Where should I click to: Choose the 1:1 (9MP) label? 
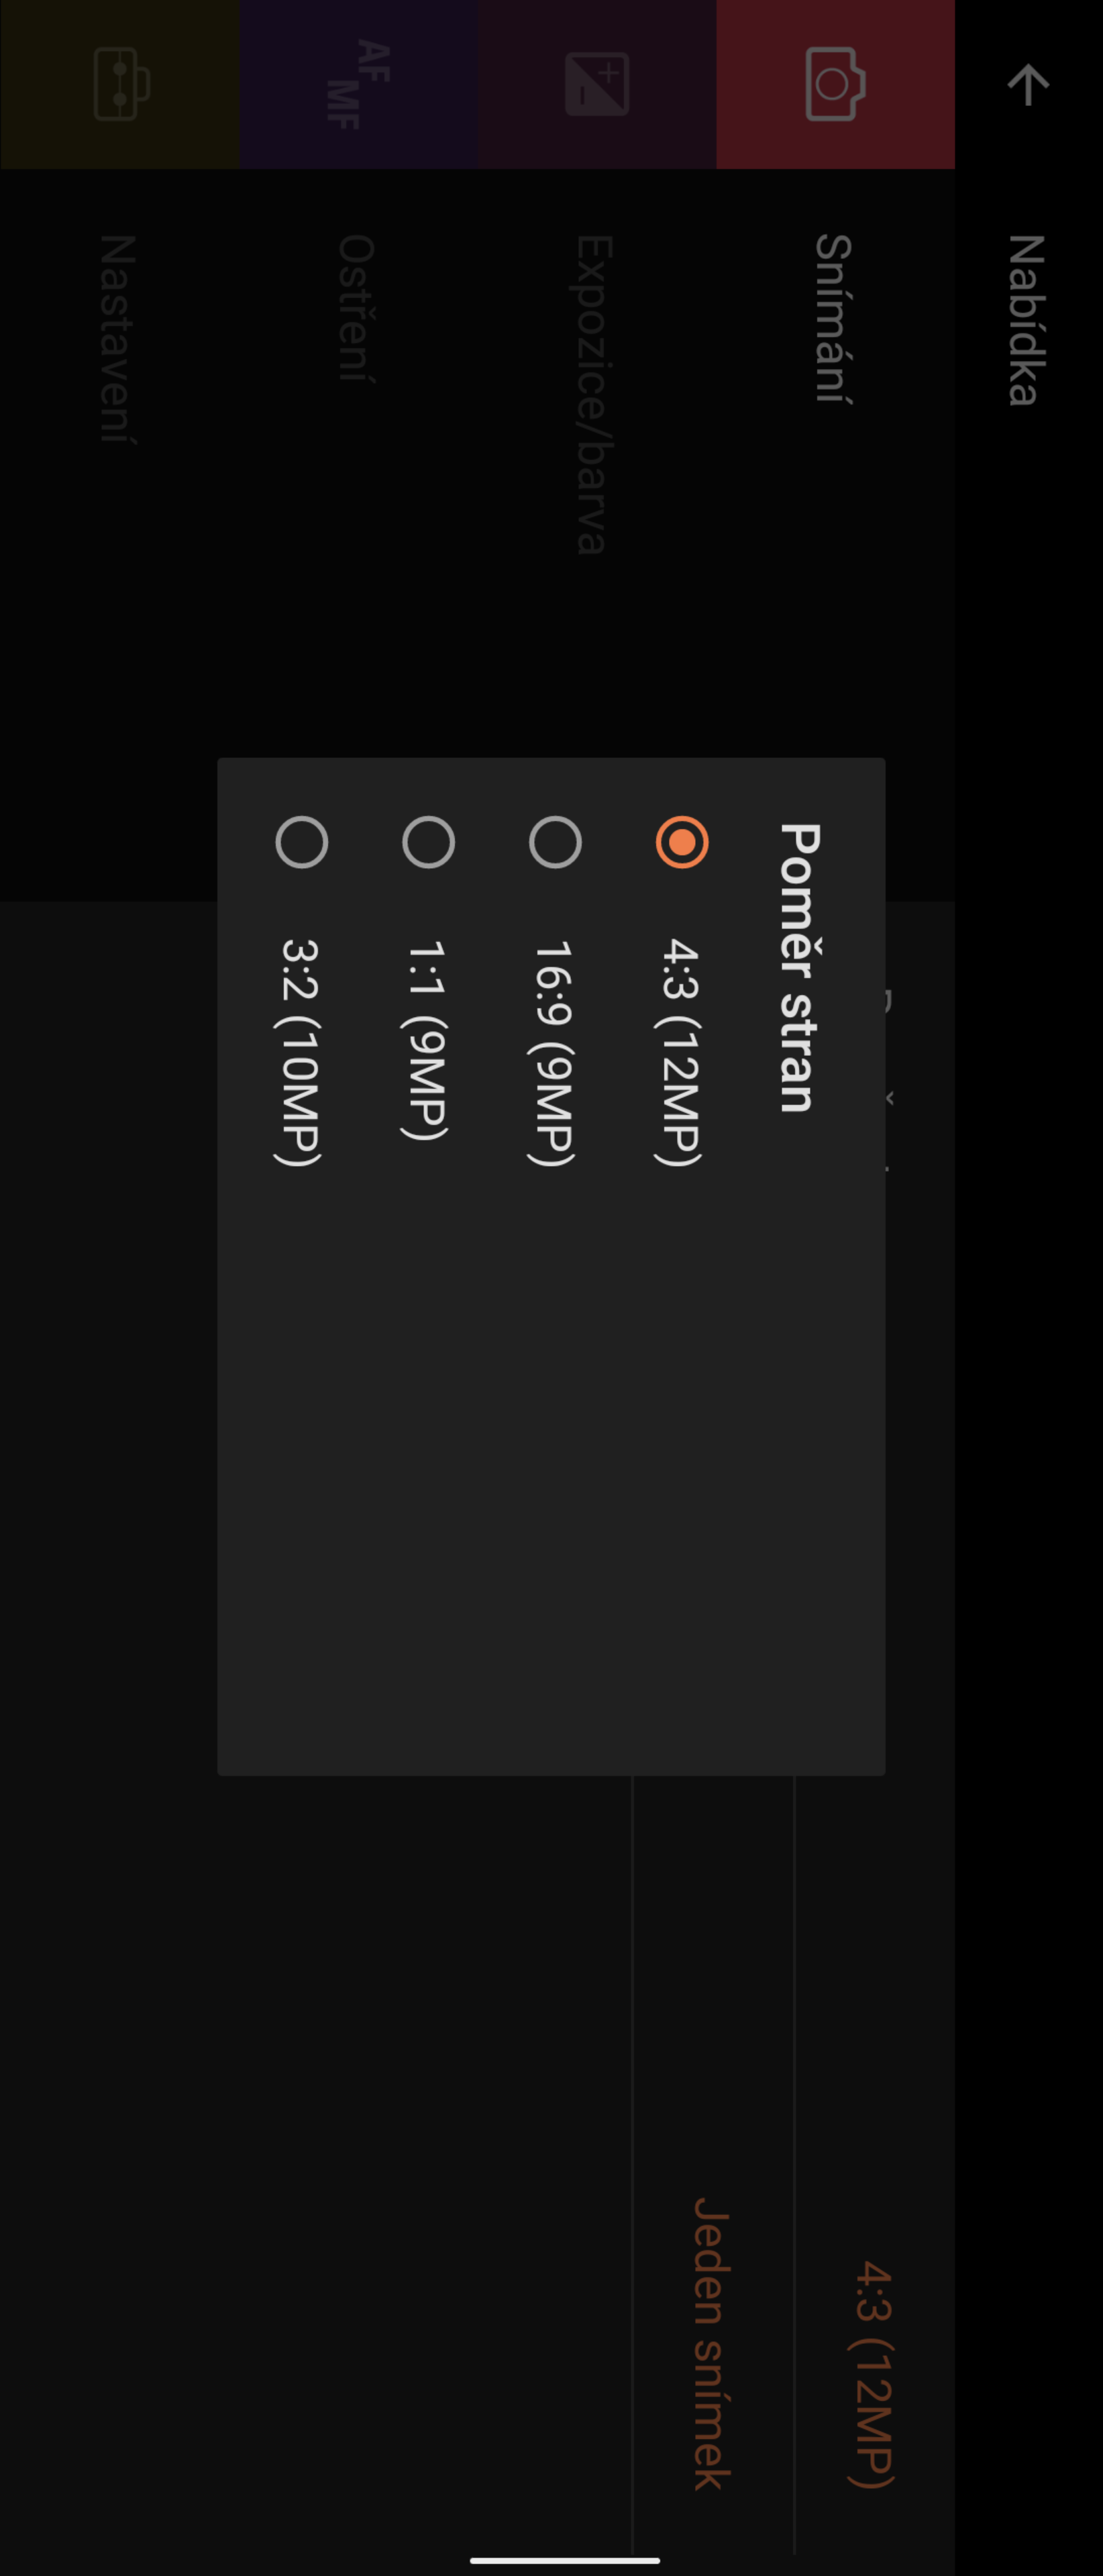click(x=426, y=1040)
